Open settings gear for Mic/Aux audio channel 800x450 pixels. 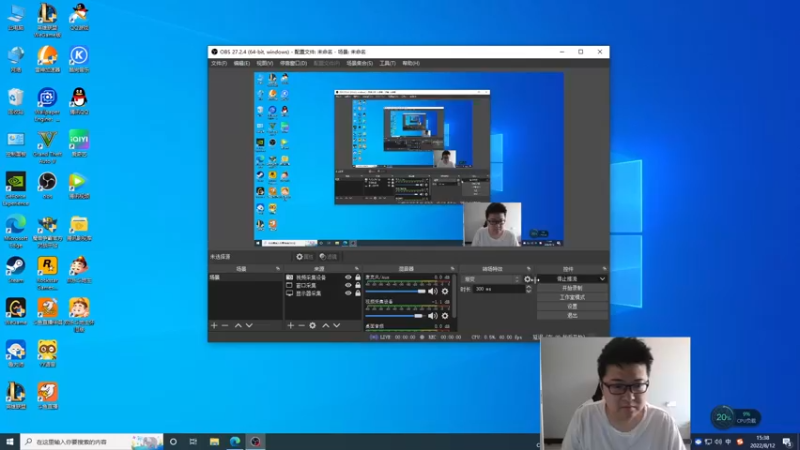pyautogui.click(x=445, y=291)
